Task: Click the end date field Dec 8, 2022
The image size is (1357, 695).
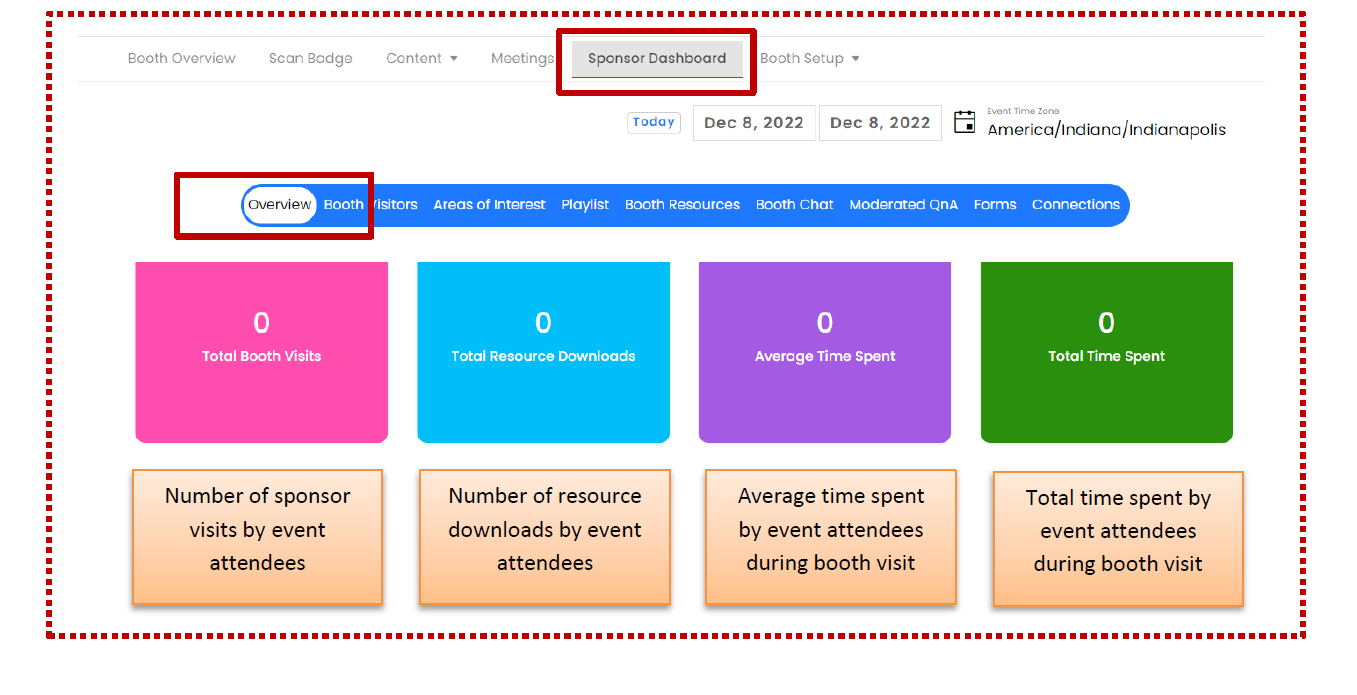Action: 880,123
